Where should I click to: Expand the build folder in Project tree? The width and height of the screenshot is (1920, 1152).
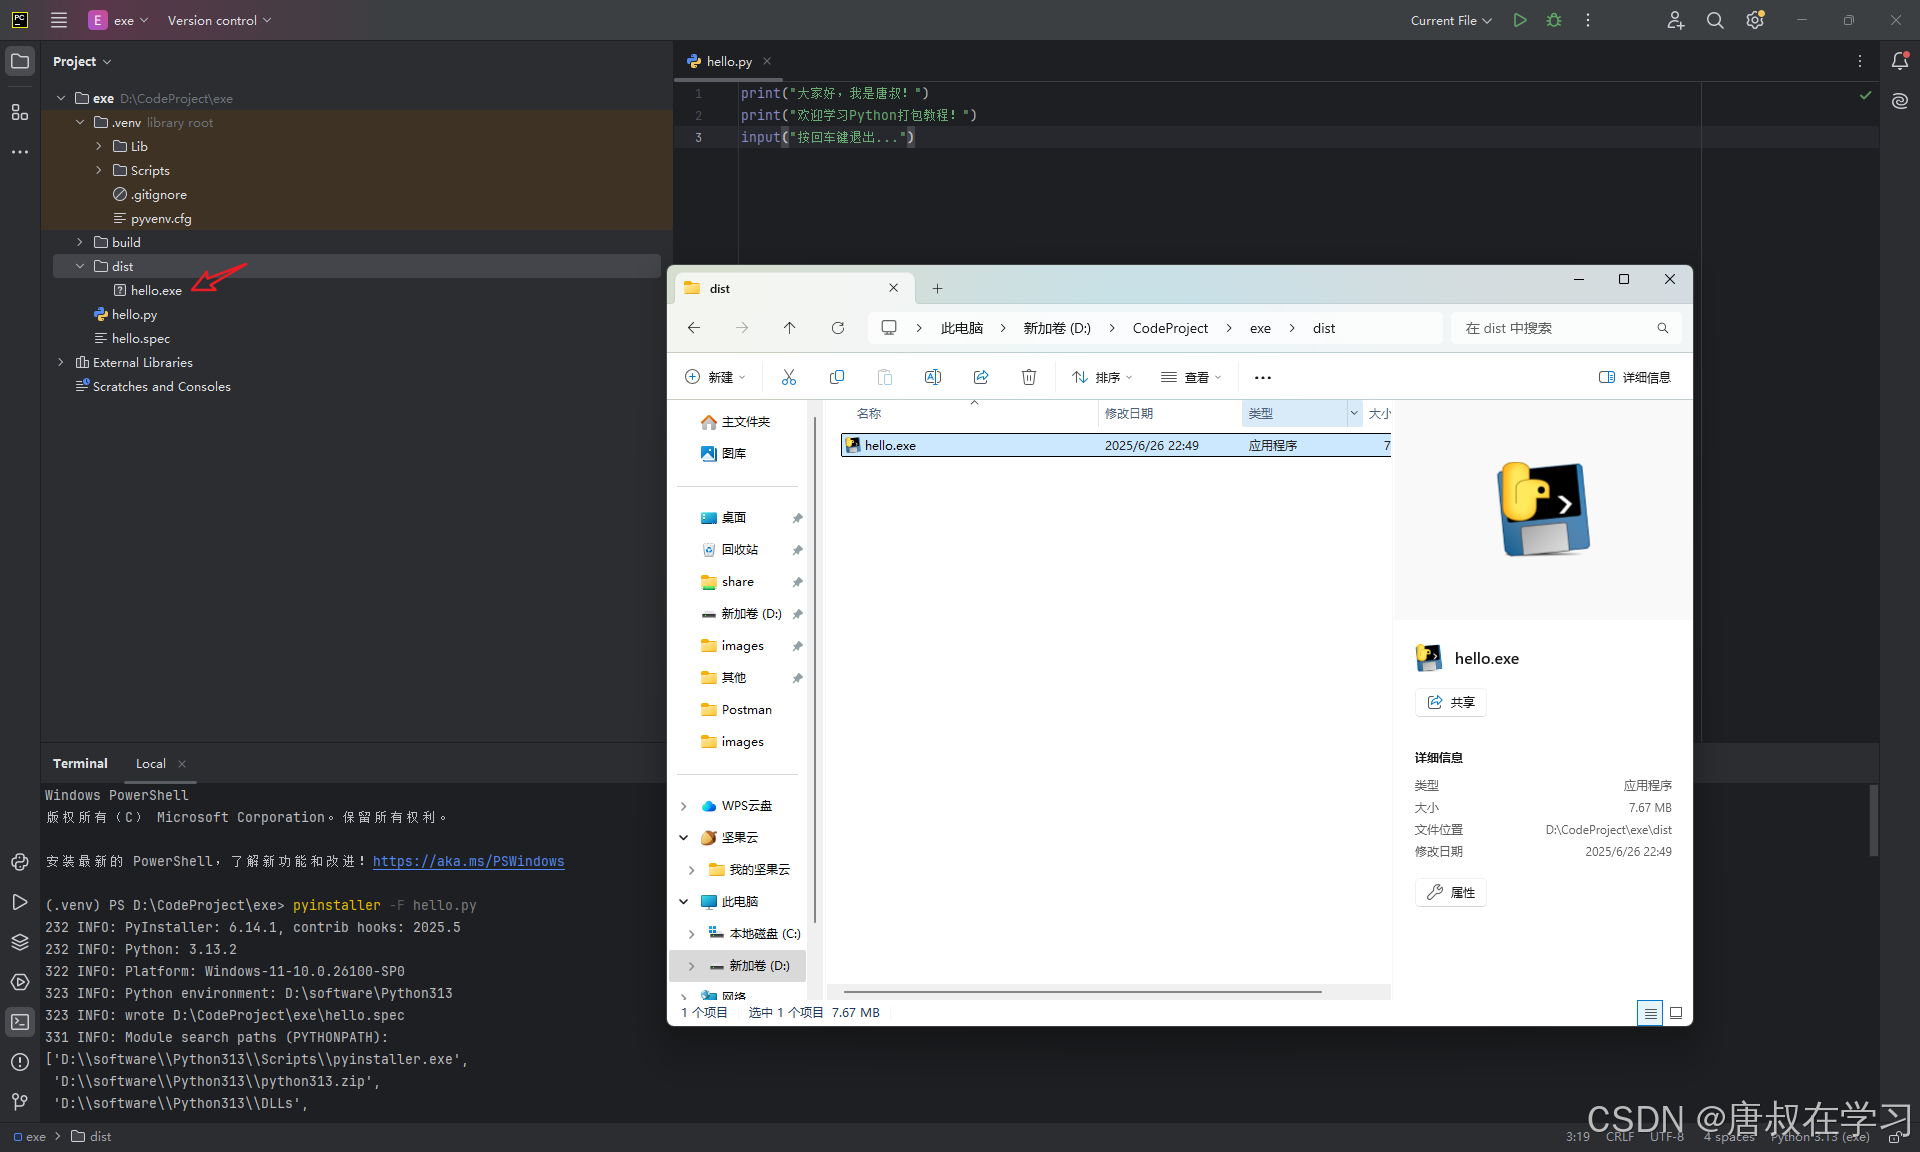[80, 242]
